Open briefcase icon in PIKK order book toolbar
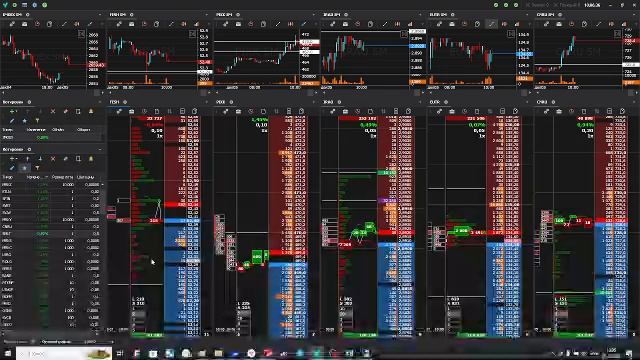640x360 pixels. coord(238,111)
